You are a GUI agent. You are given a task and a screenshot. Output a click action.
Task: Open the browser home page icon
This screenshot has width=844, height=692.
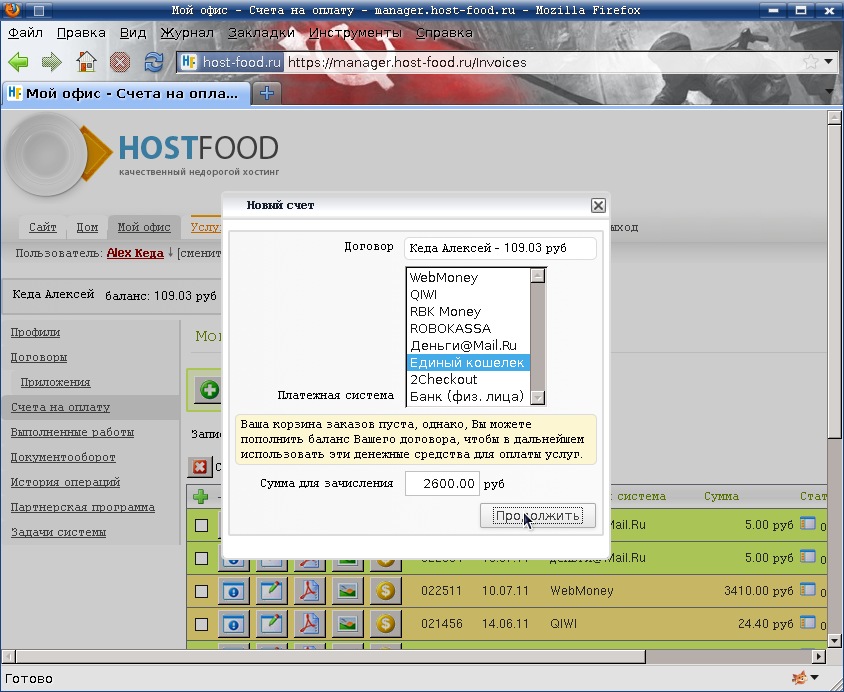[x=86, y=62]
